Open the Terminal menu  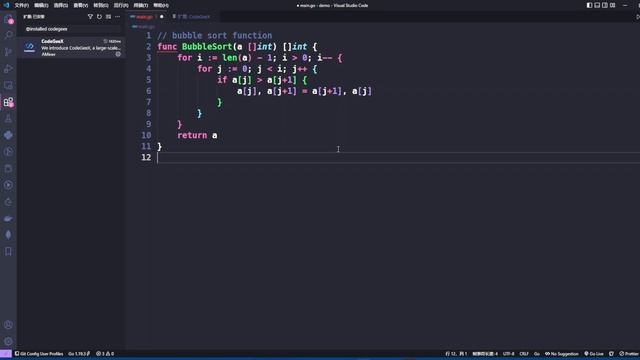tap(141, 5)
